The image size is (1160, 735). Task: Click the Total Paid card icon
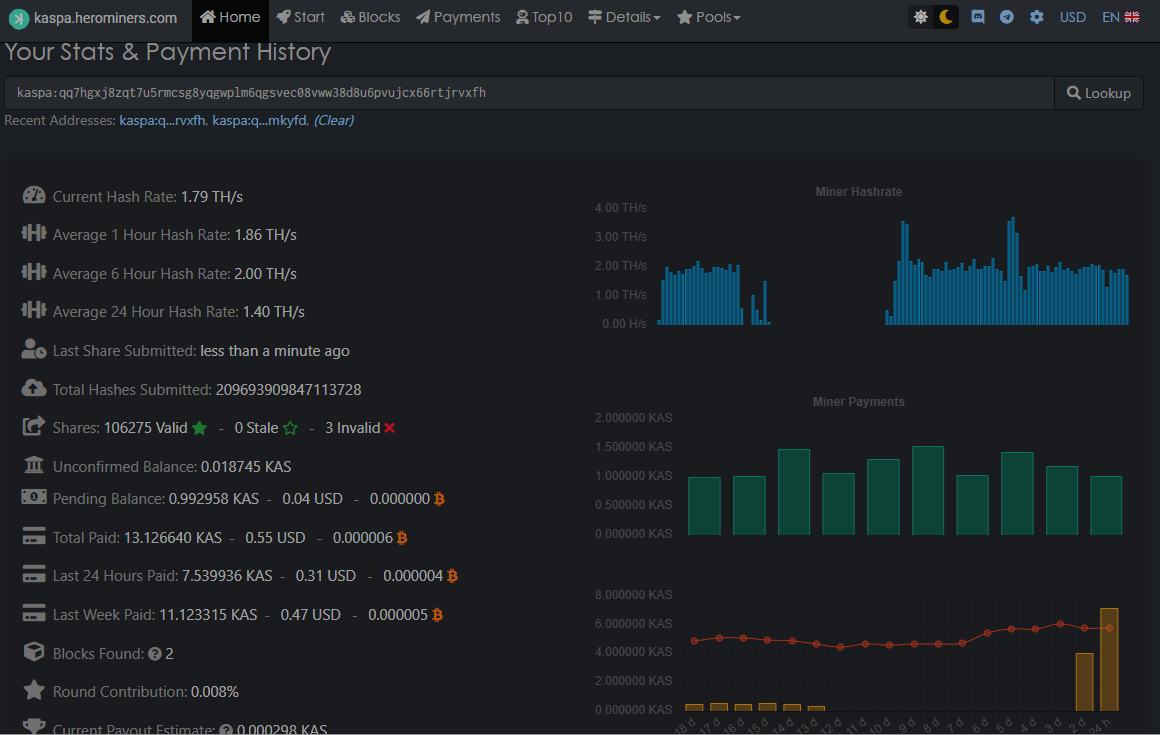click(33, 536)
